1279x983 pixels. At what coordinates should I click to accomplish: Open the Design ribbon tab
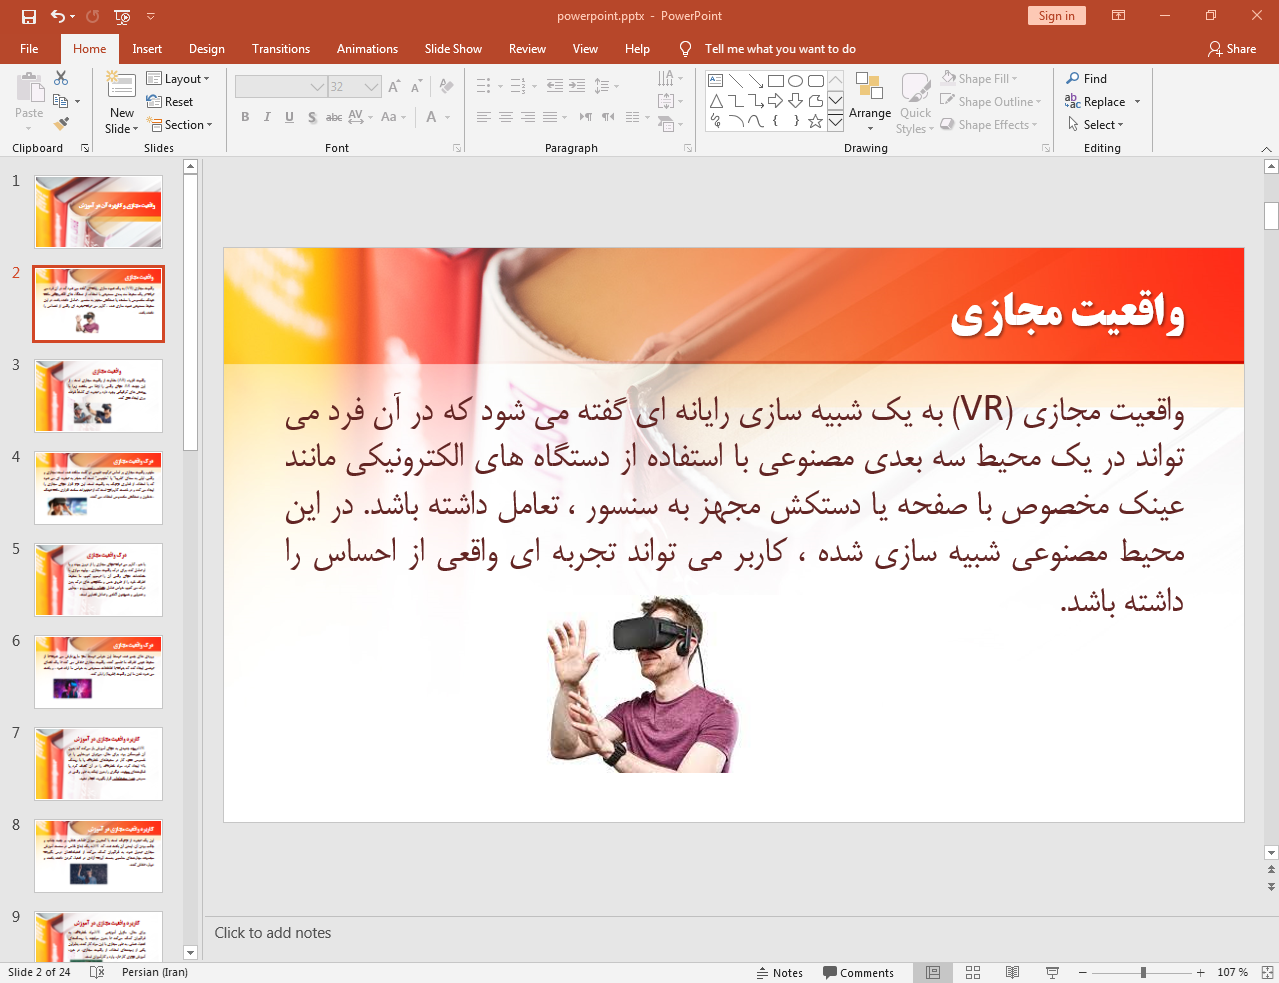(207, 49)
